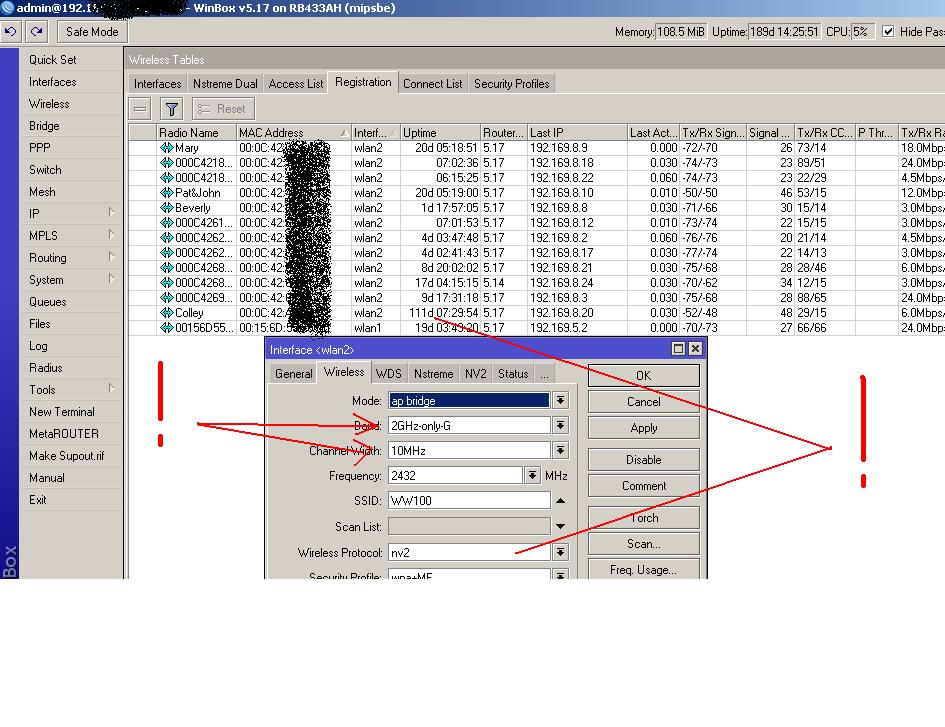Expand the Routing submenu

click(111, 257)
